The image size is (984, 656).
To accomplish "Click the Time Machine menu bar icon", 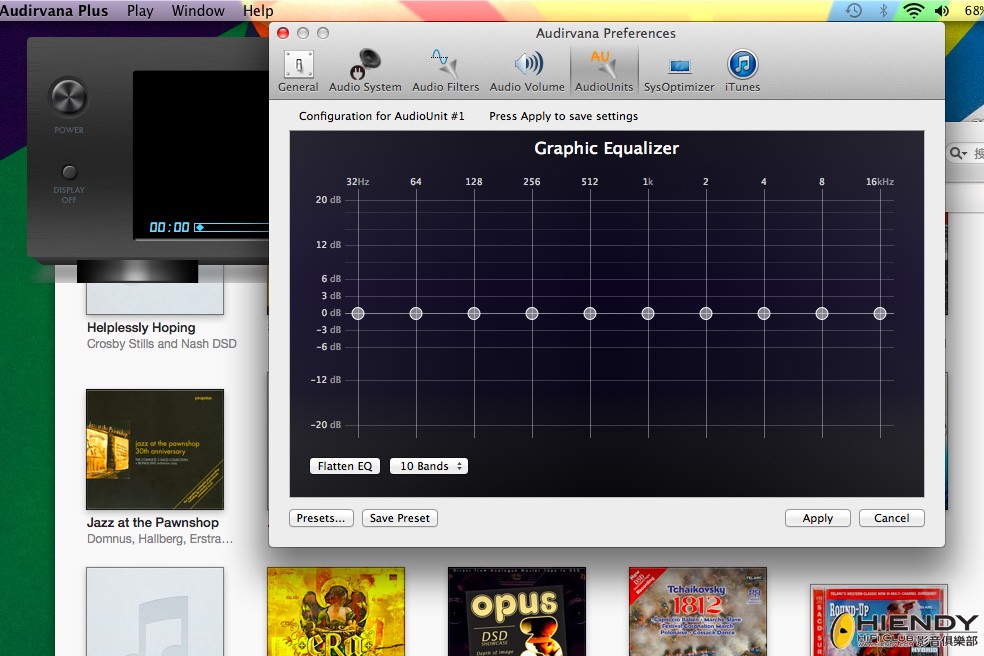I will (853, 10).
